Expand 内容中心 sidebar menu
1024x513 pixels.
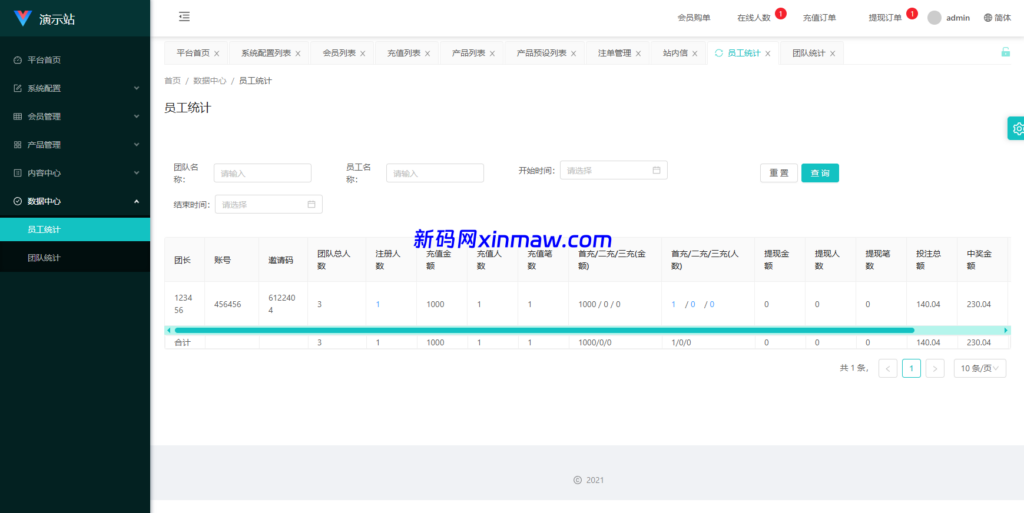(75, 173)
